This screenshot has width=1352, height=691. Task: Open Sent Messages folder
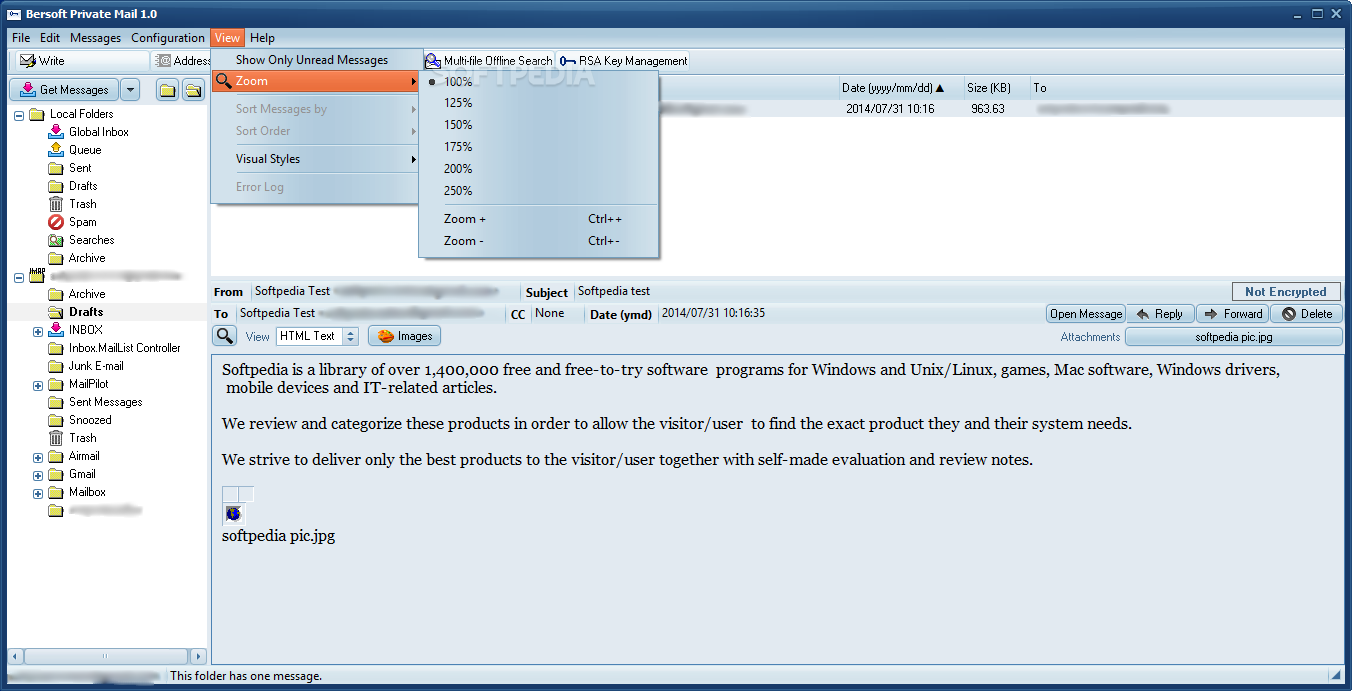[x=105, y=402]
